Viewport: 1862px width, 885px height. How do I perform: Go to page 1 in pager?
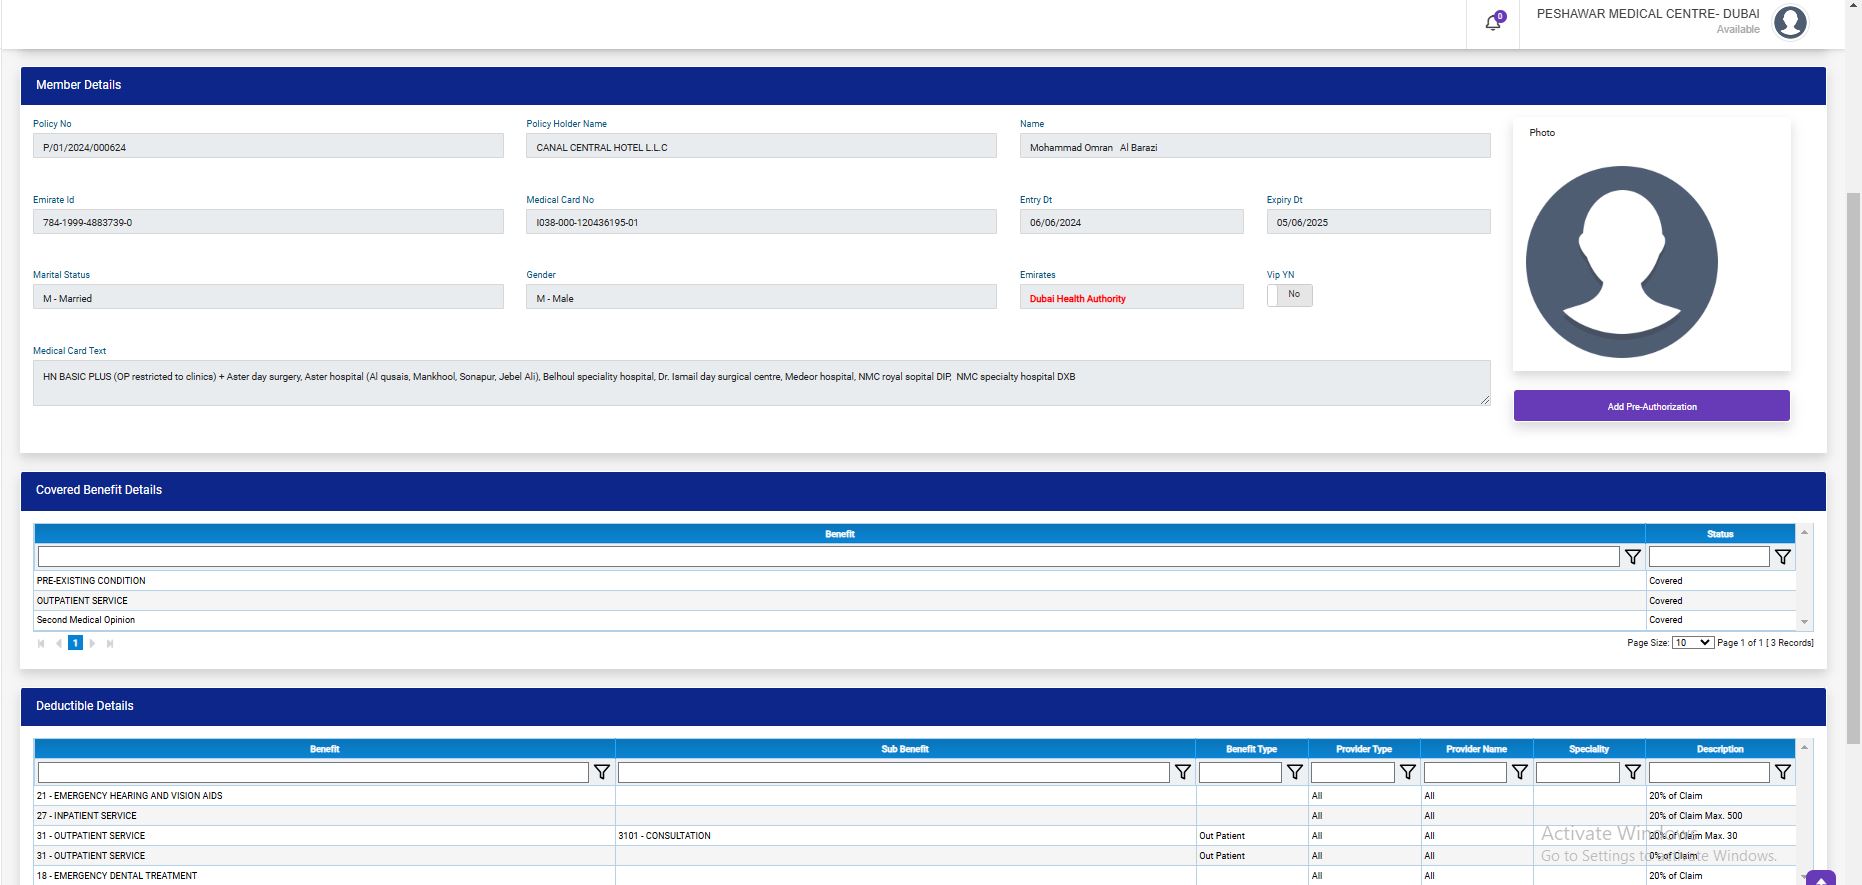pyautogui.click(x=75, y=643)
